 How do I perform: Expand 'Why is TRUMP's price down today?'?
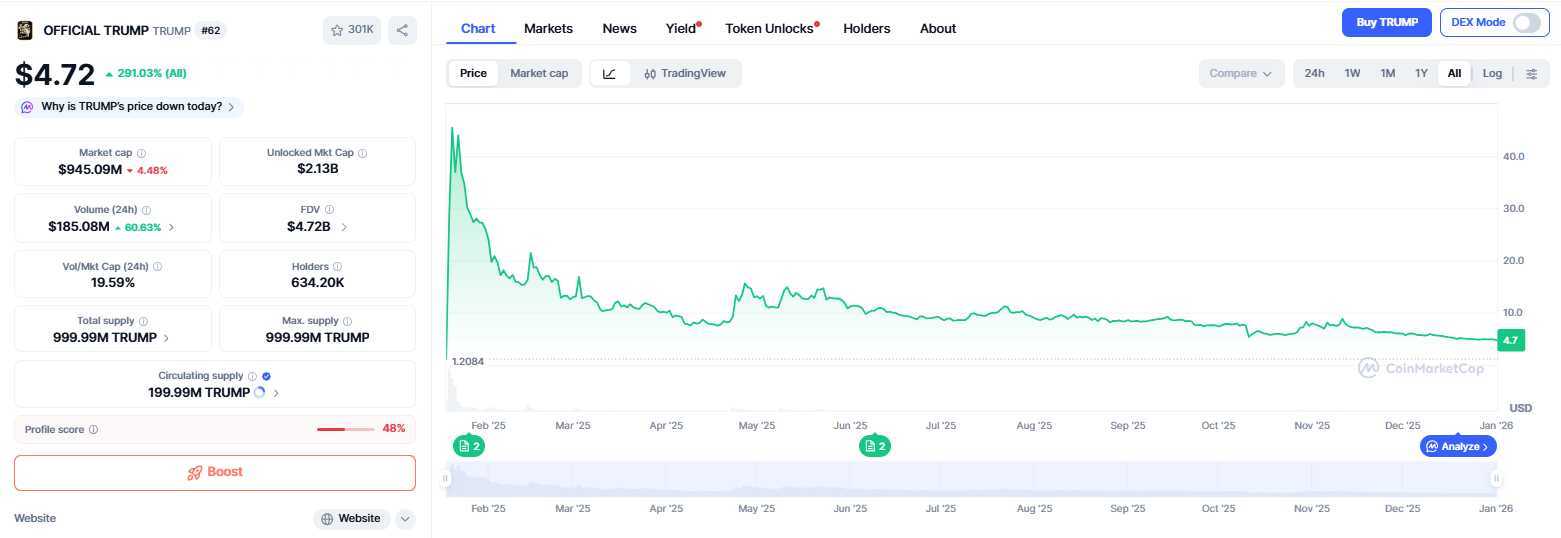130,106
